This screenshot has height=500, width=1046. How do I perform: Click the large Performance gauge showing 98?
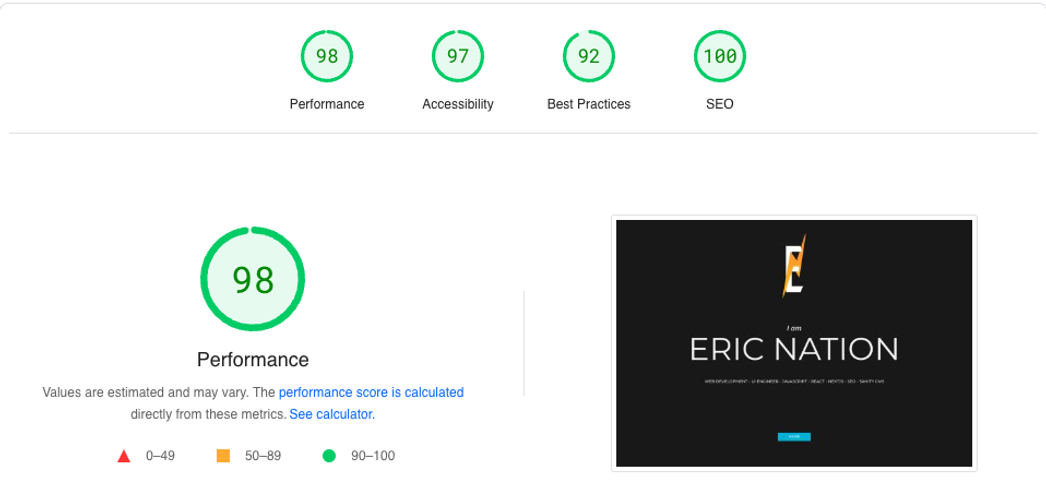point(253,279)
